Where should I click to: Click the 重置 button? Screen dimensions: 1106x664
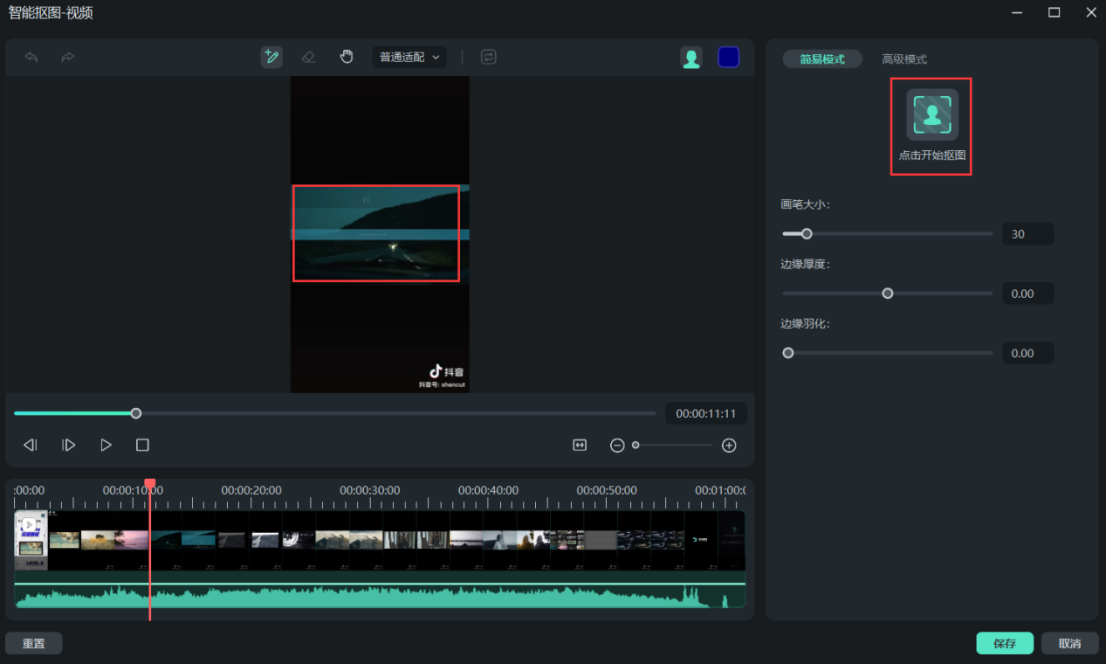[33, 643]
